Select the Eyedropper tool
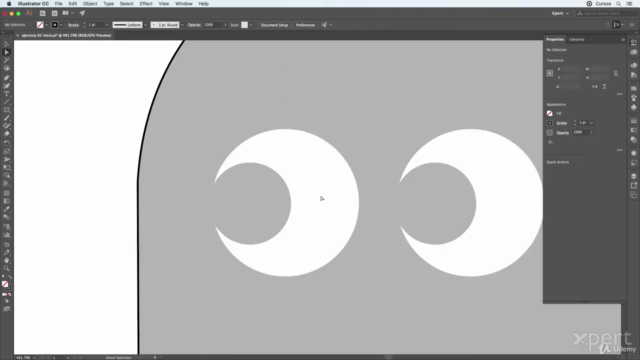The height and width of the screenshot is (360, 640). click(7, 209)
